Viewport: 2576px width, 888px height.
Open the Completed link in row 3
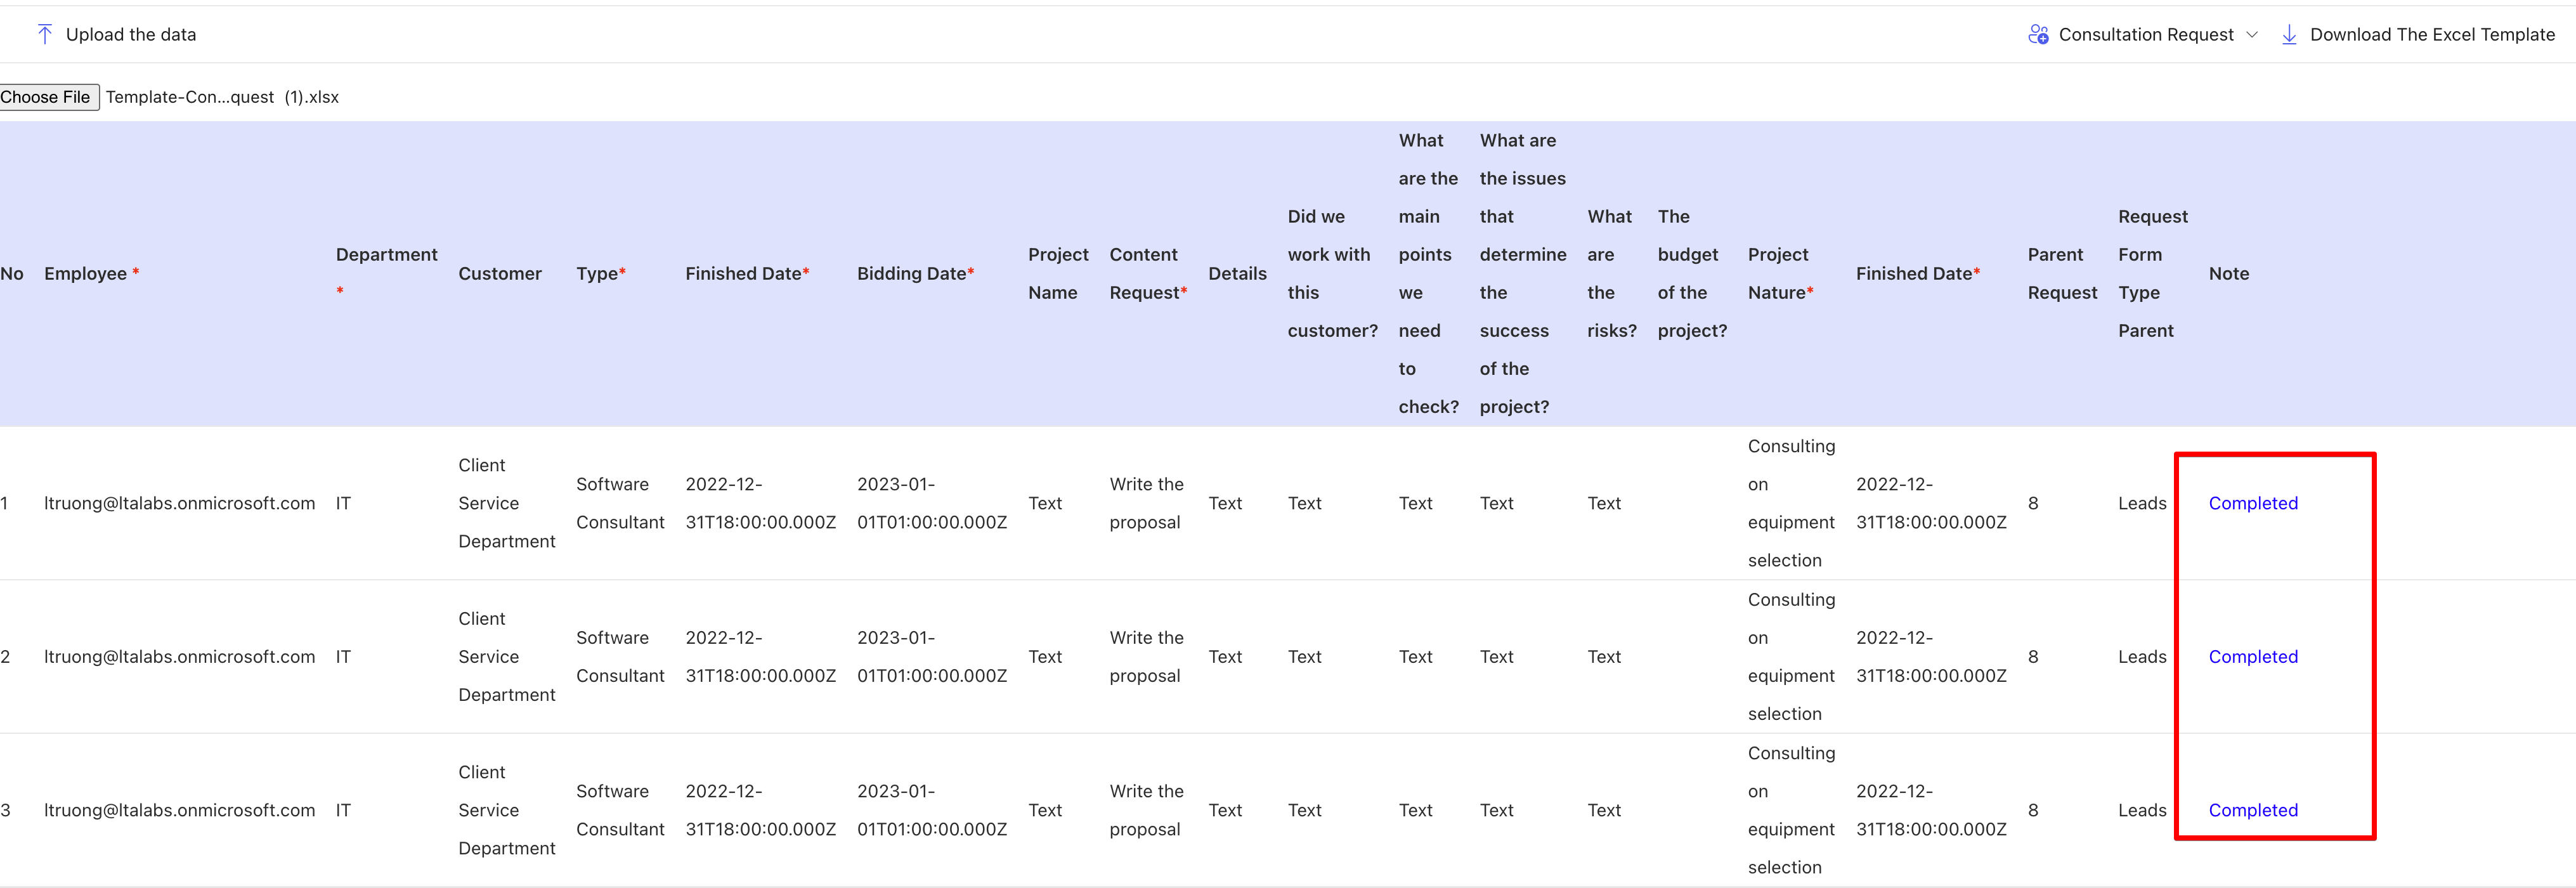2252,810
